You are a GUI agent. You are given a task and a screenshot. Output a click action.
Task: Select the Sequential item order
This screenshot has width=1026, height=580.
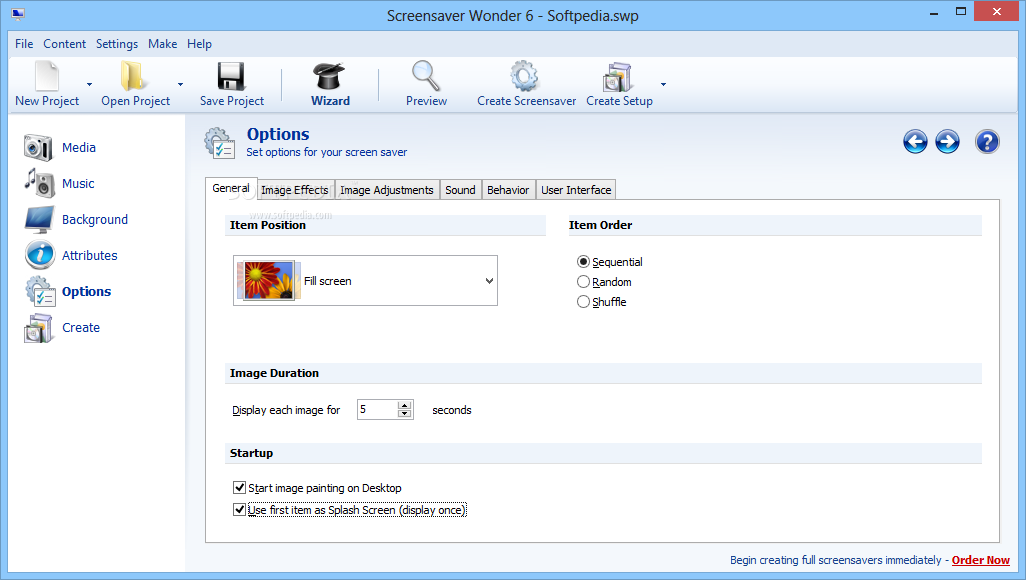[x=583, y=262]
